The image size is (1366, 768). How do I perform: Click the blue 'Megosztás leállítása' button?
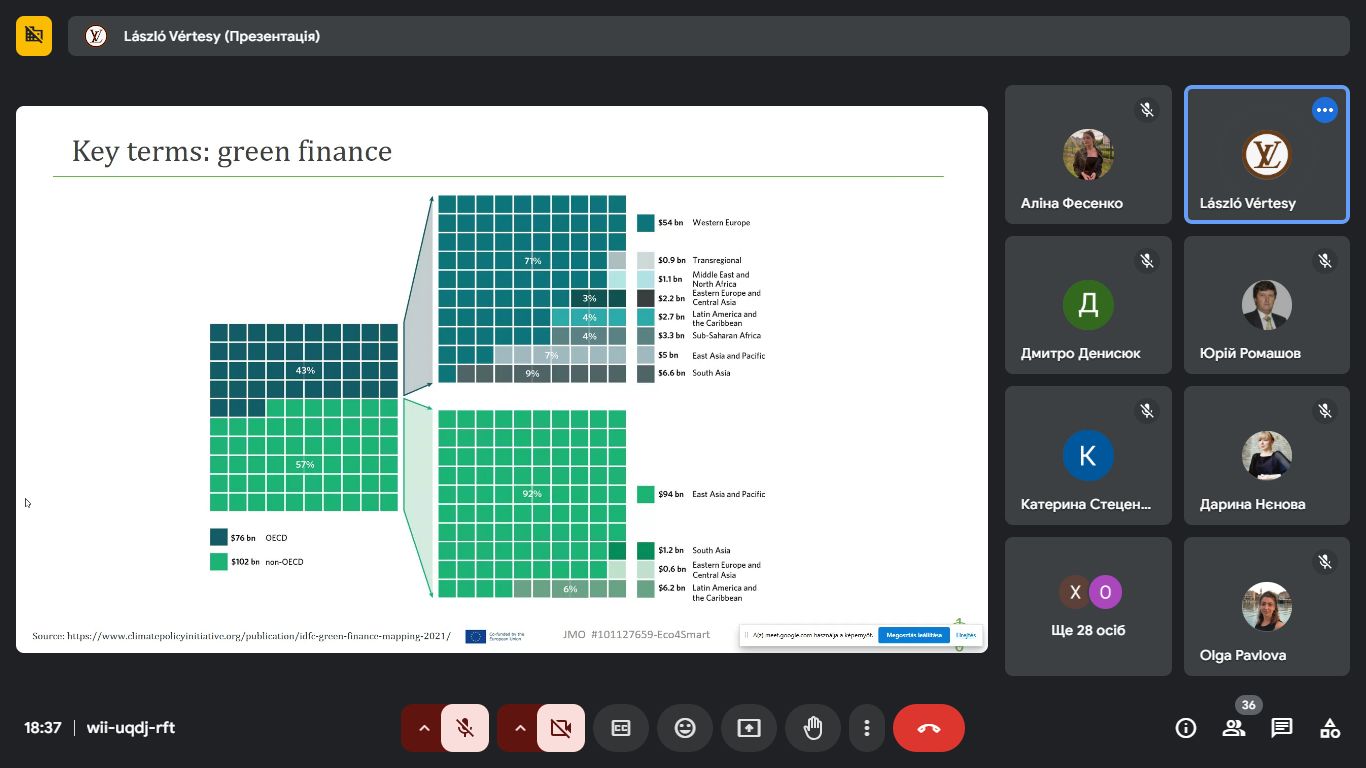pos(914,635)
